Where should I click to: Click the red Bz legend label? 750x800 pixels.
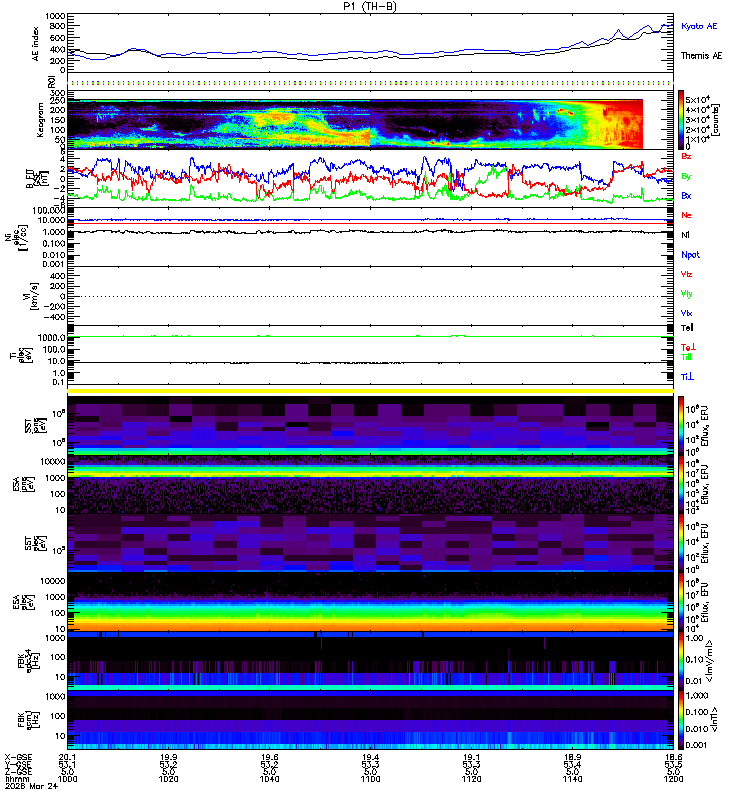click(x=686, y=156)
